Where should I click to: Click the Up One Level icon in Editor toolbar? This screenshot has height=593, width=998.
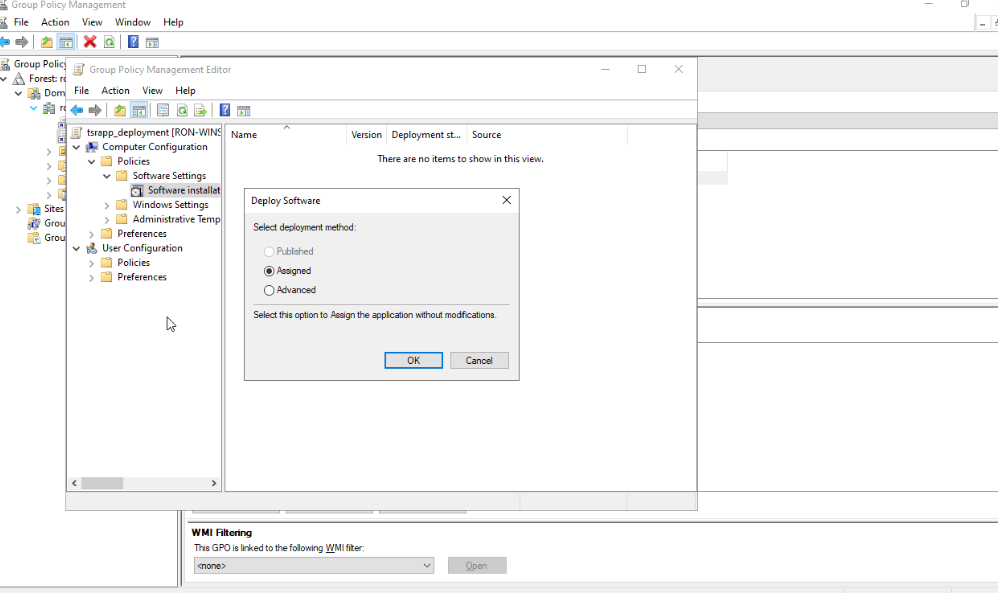click(120, 110)
